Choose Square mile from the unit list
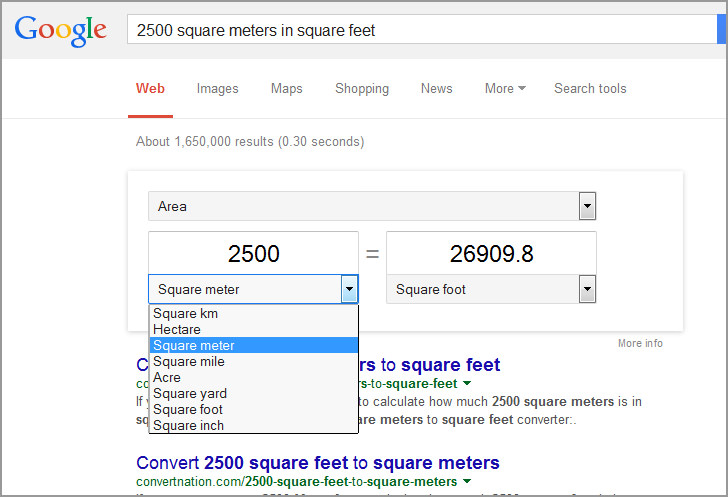The width and height of the screenshot is (728, 497). (254, 361)
